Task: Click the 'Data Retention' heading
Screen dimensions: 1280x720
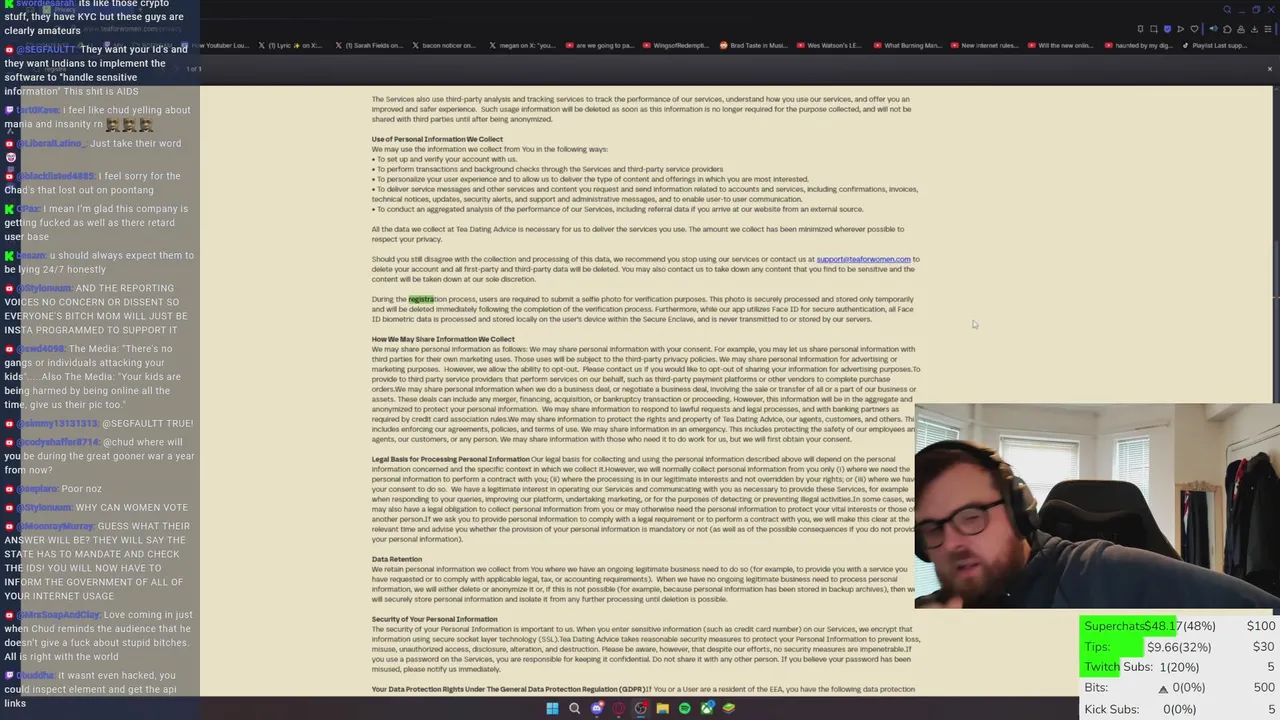Action: (397, 559)
